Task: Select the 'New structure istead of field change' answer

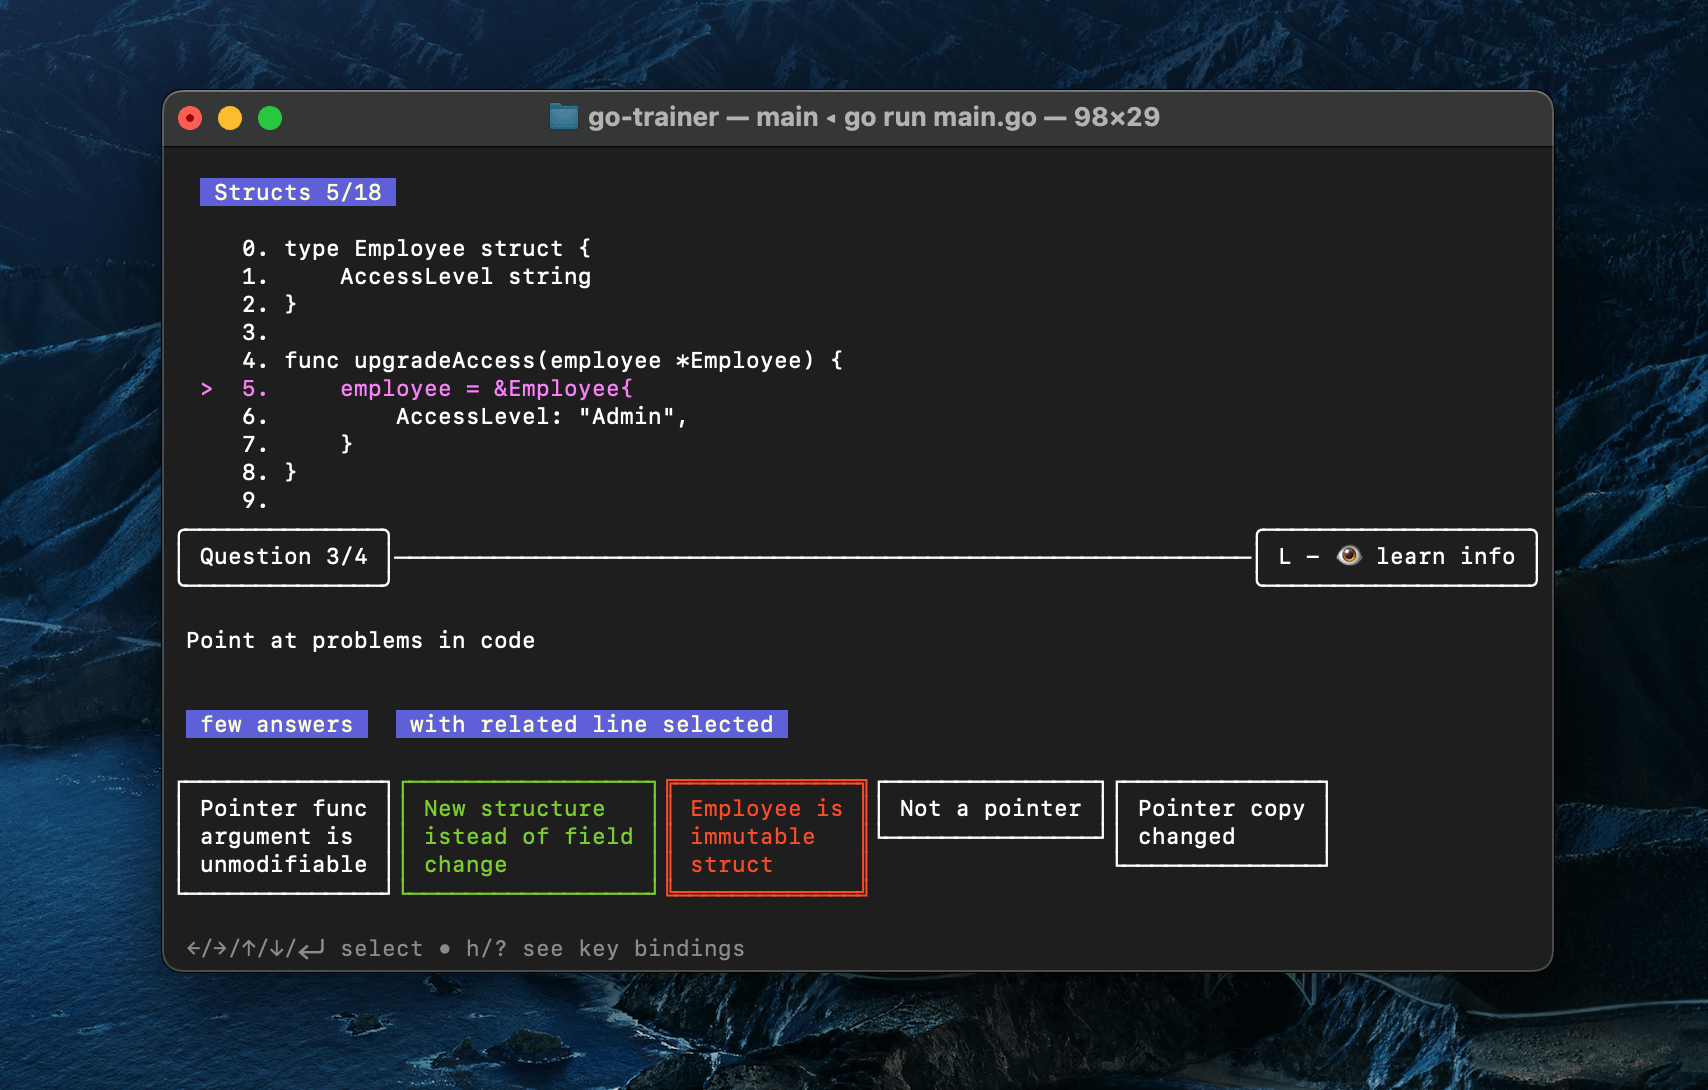Action: [x=528, y=837]
